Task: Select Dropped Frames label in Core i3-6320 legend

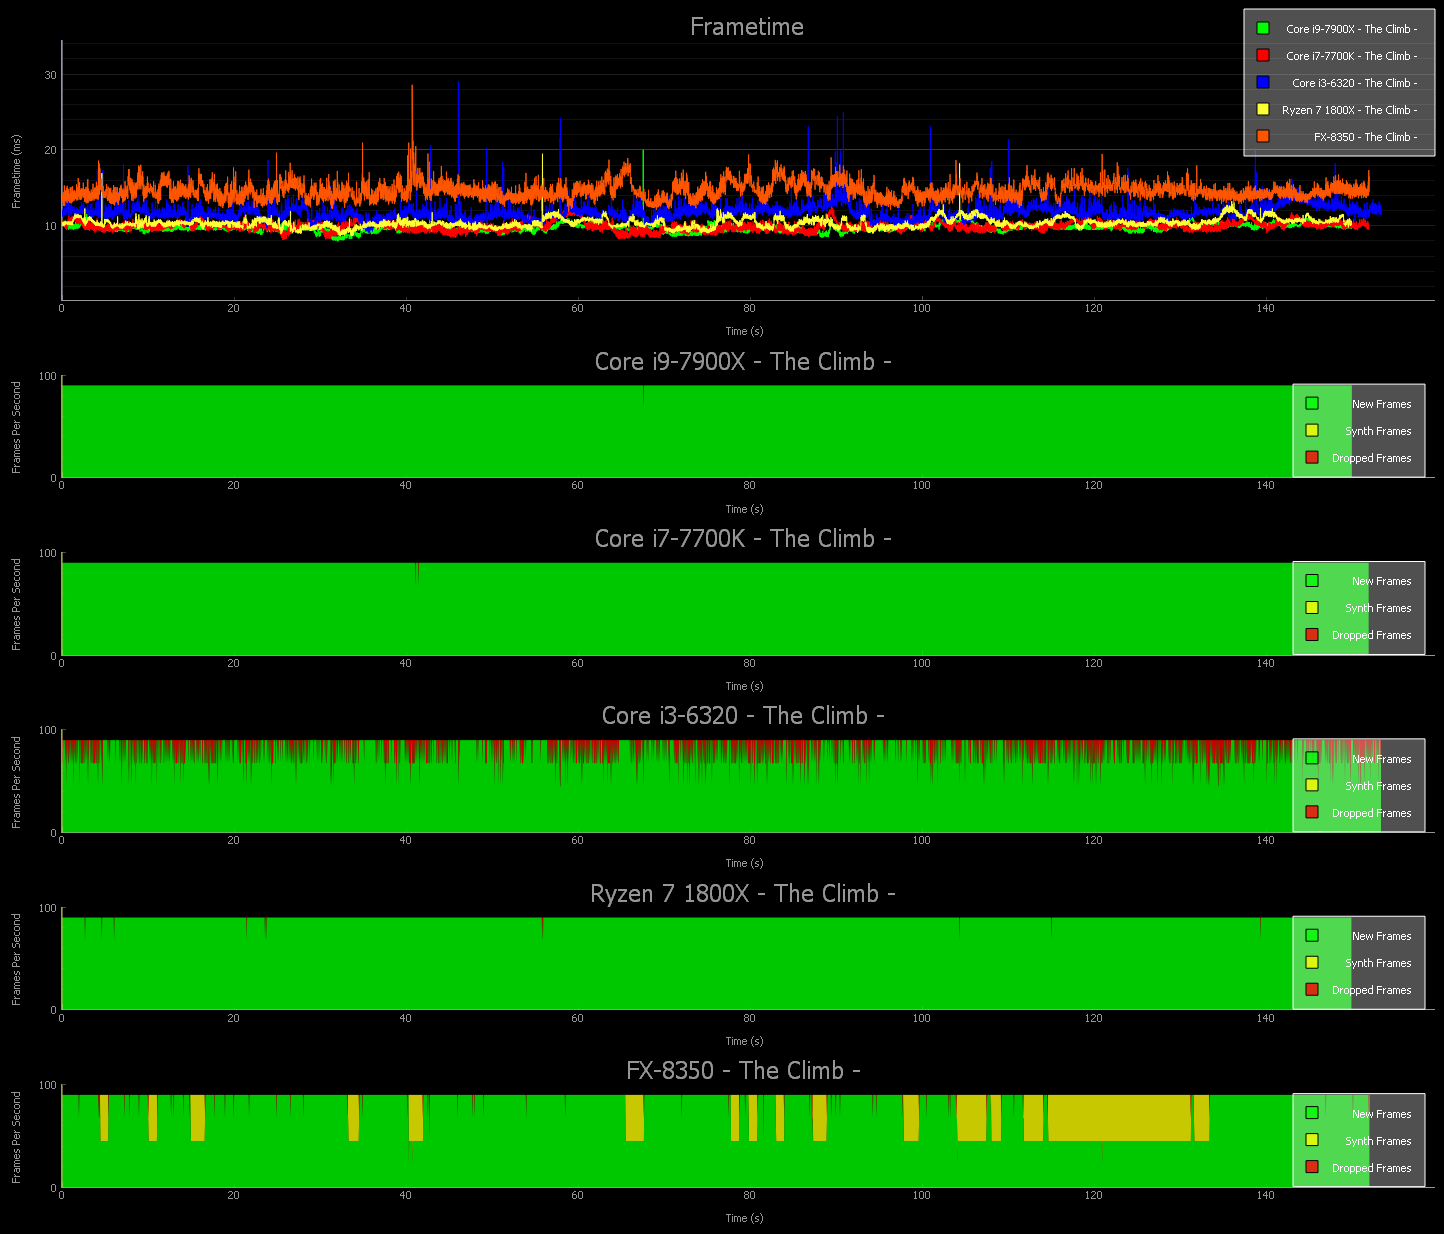Action: point(1372,813)
